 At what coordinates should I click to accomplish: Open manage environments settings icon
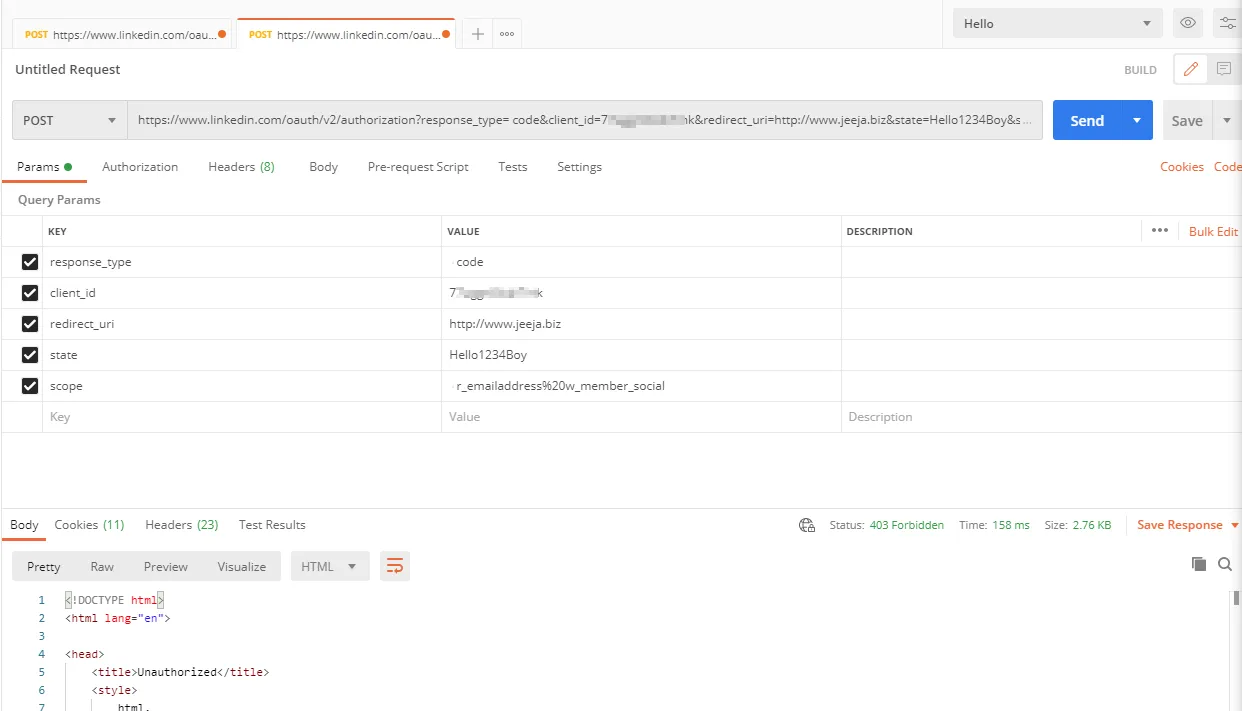(1228, 23)
